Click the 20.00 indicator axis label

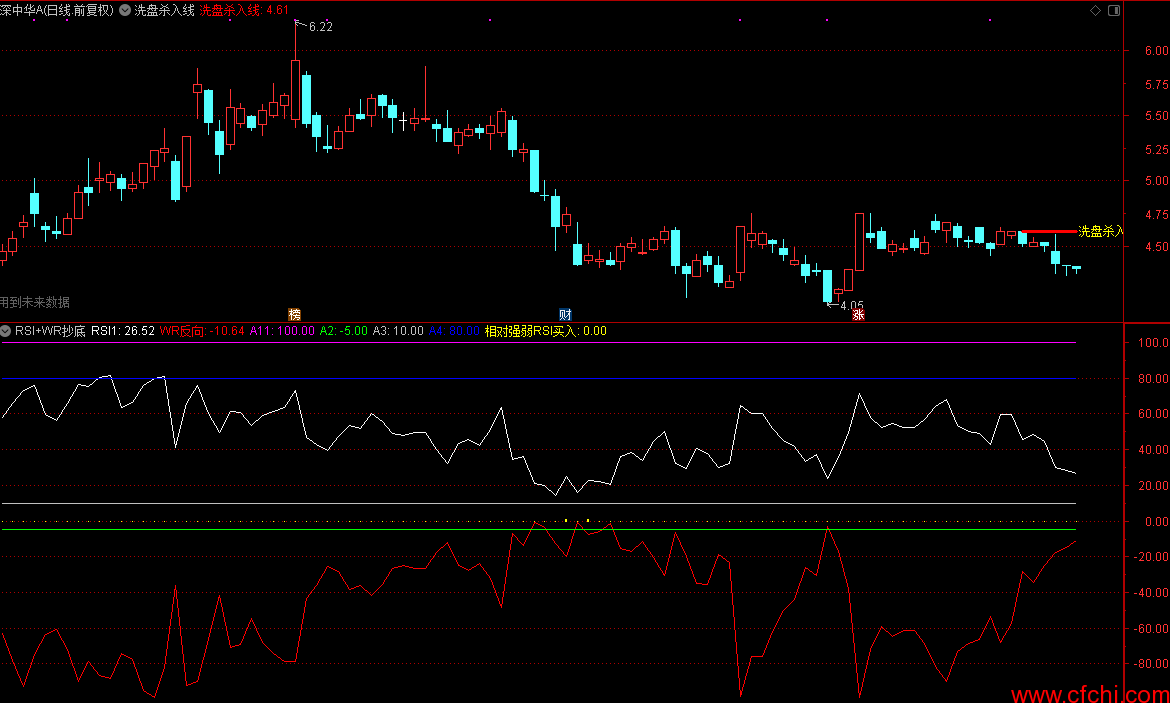tap(1154, 486)
